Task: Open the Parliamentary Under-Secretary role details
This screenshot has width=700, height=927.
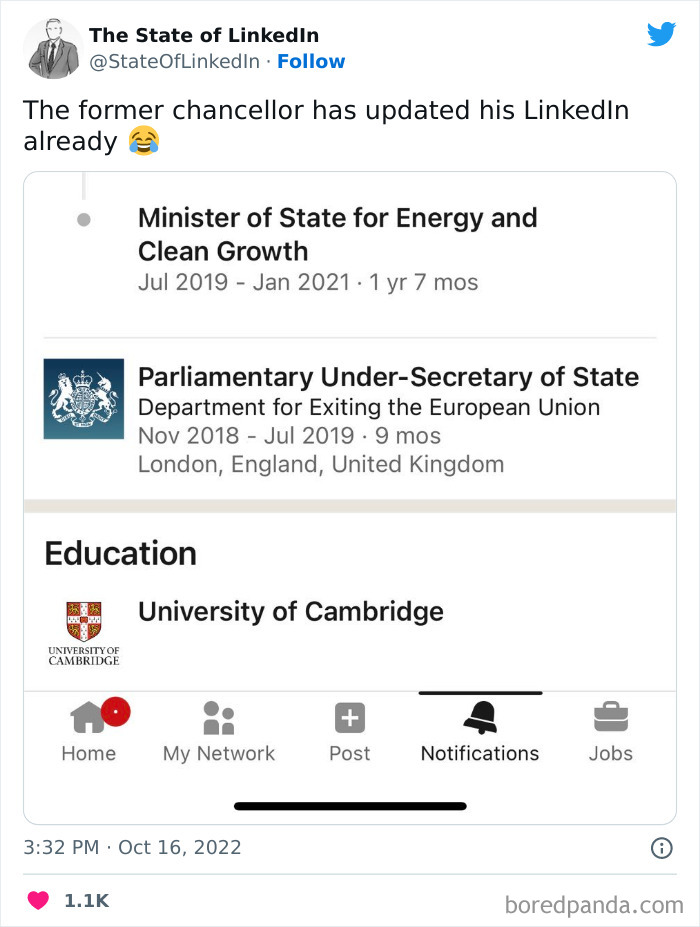Action: pos(389,377)
